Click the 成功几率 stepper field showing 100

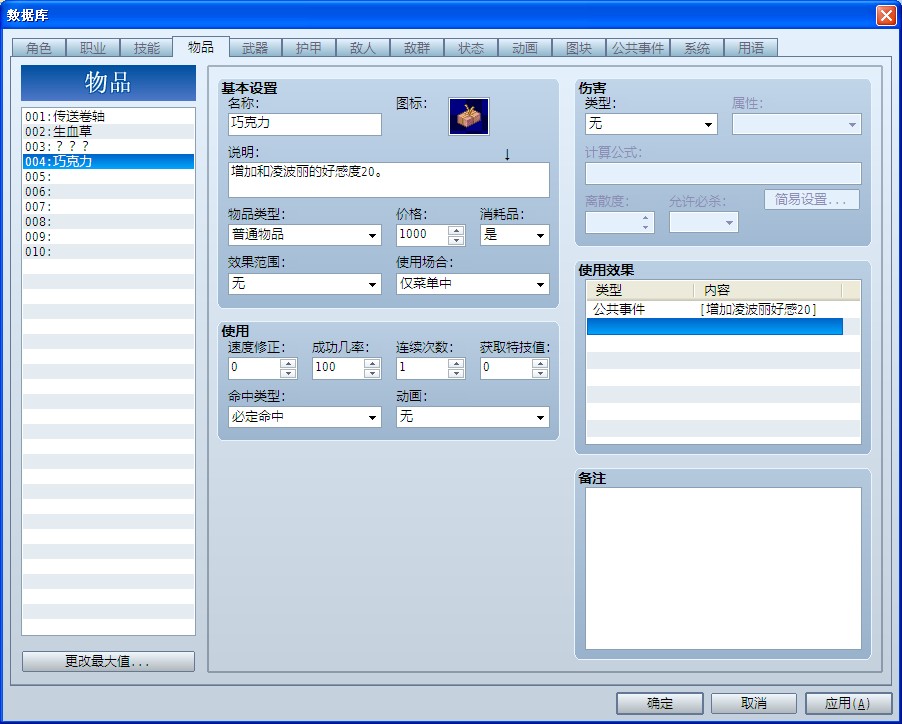[x=346, y=368]
